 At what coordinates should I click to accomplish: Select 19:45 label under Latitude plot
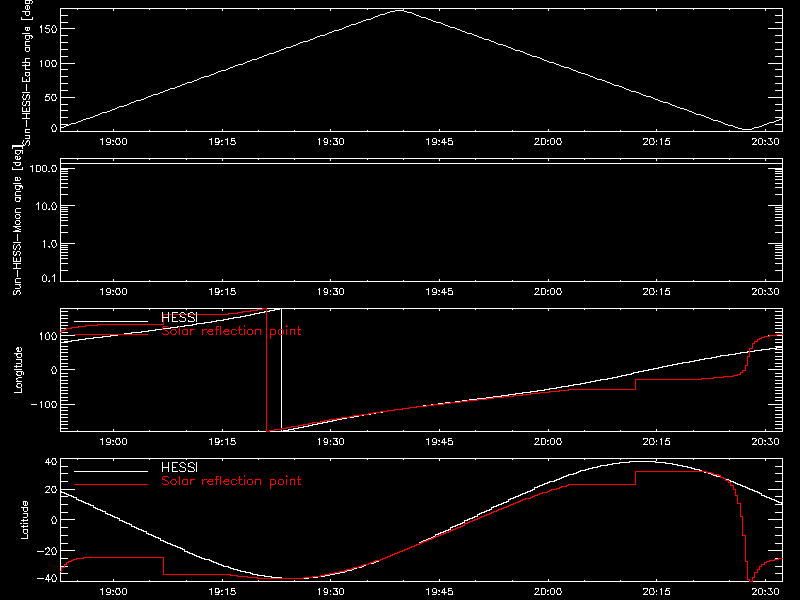tap(439, 592)
